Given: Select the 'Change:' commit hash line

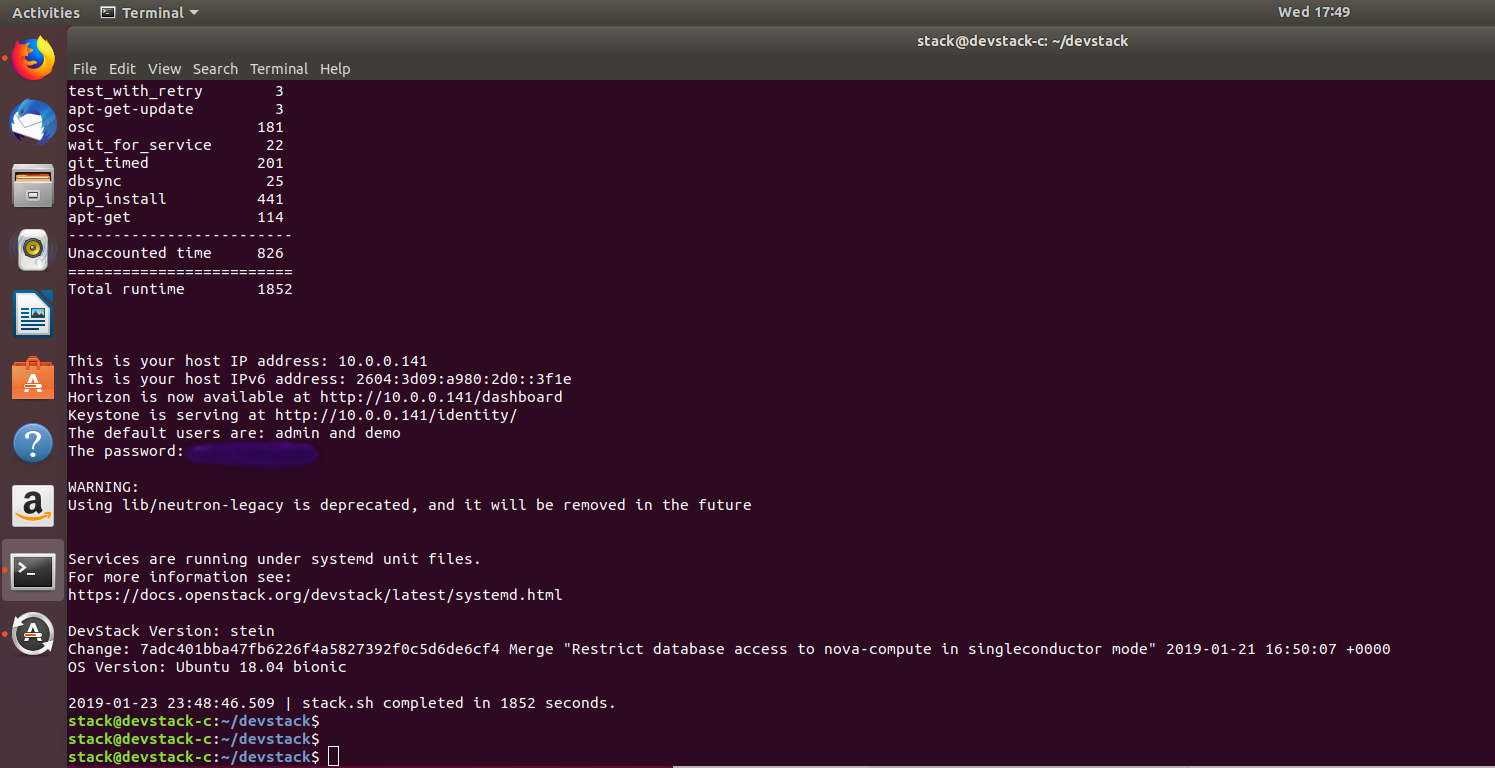Looking at the screenshot, I should coord(729,649).
